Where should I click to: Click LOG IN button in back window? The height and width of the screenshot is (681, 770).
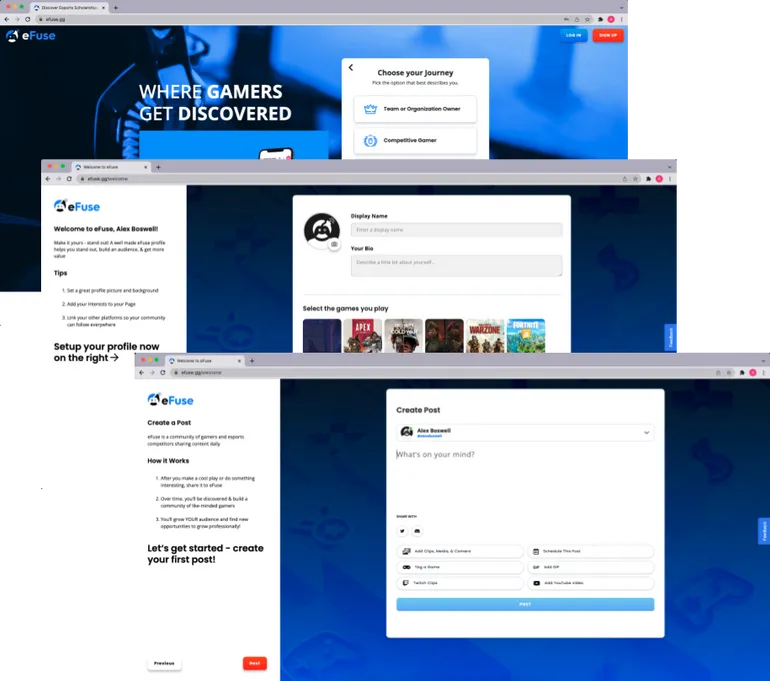pos(573,35)
